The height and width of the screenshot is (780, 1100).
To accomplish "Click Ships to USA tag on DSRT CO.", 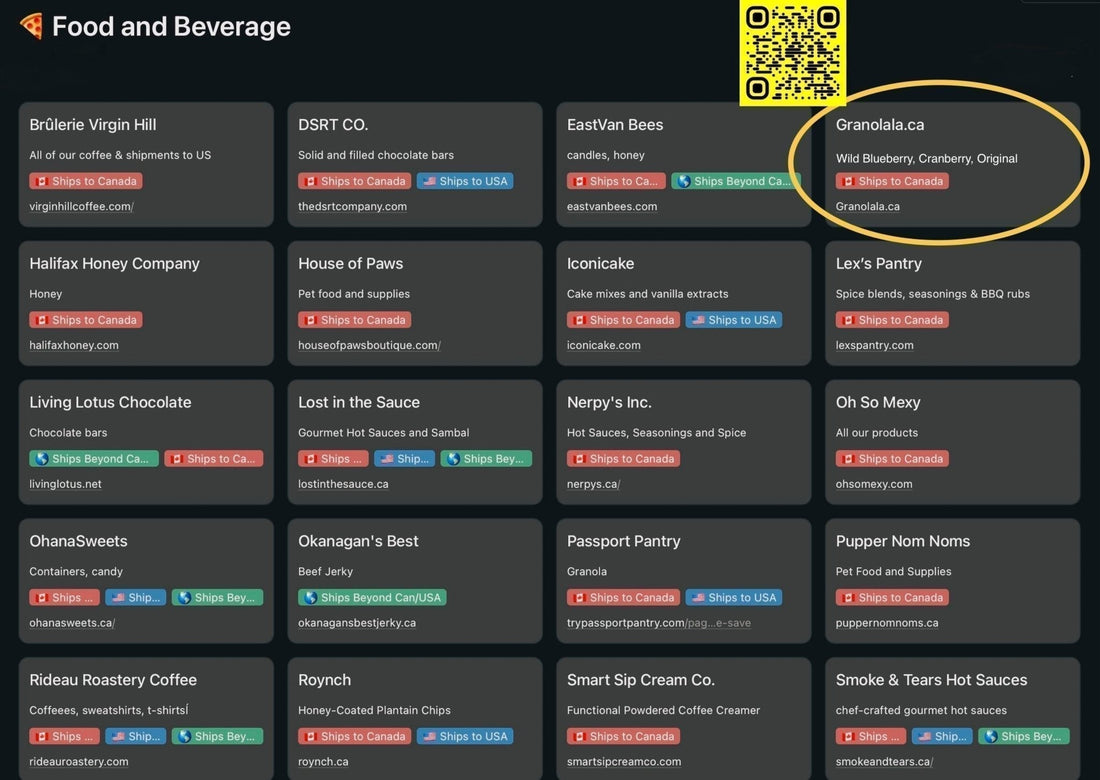I will point(465,181).
